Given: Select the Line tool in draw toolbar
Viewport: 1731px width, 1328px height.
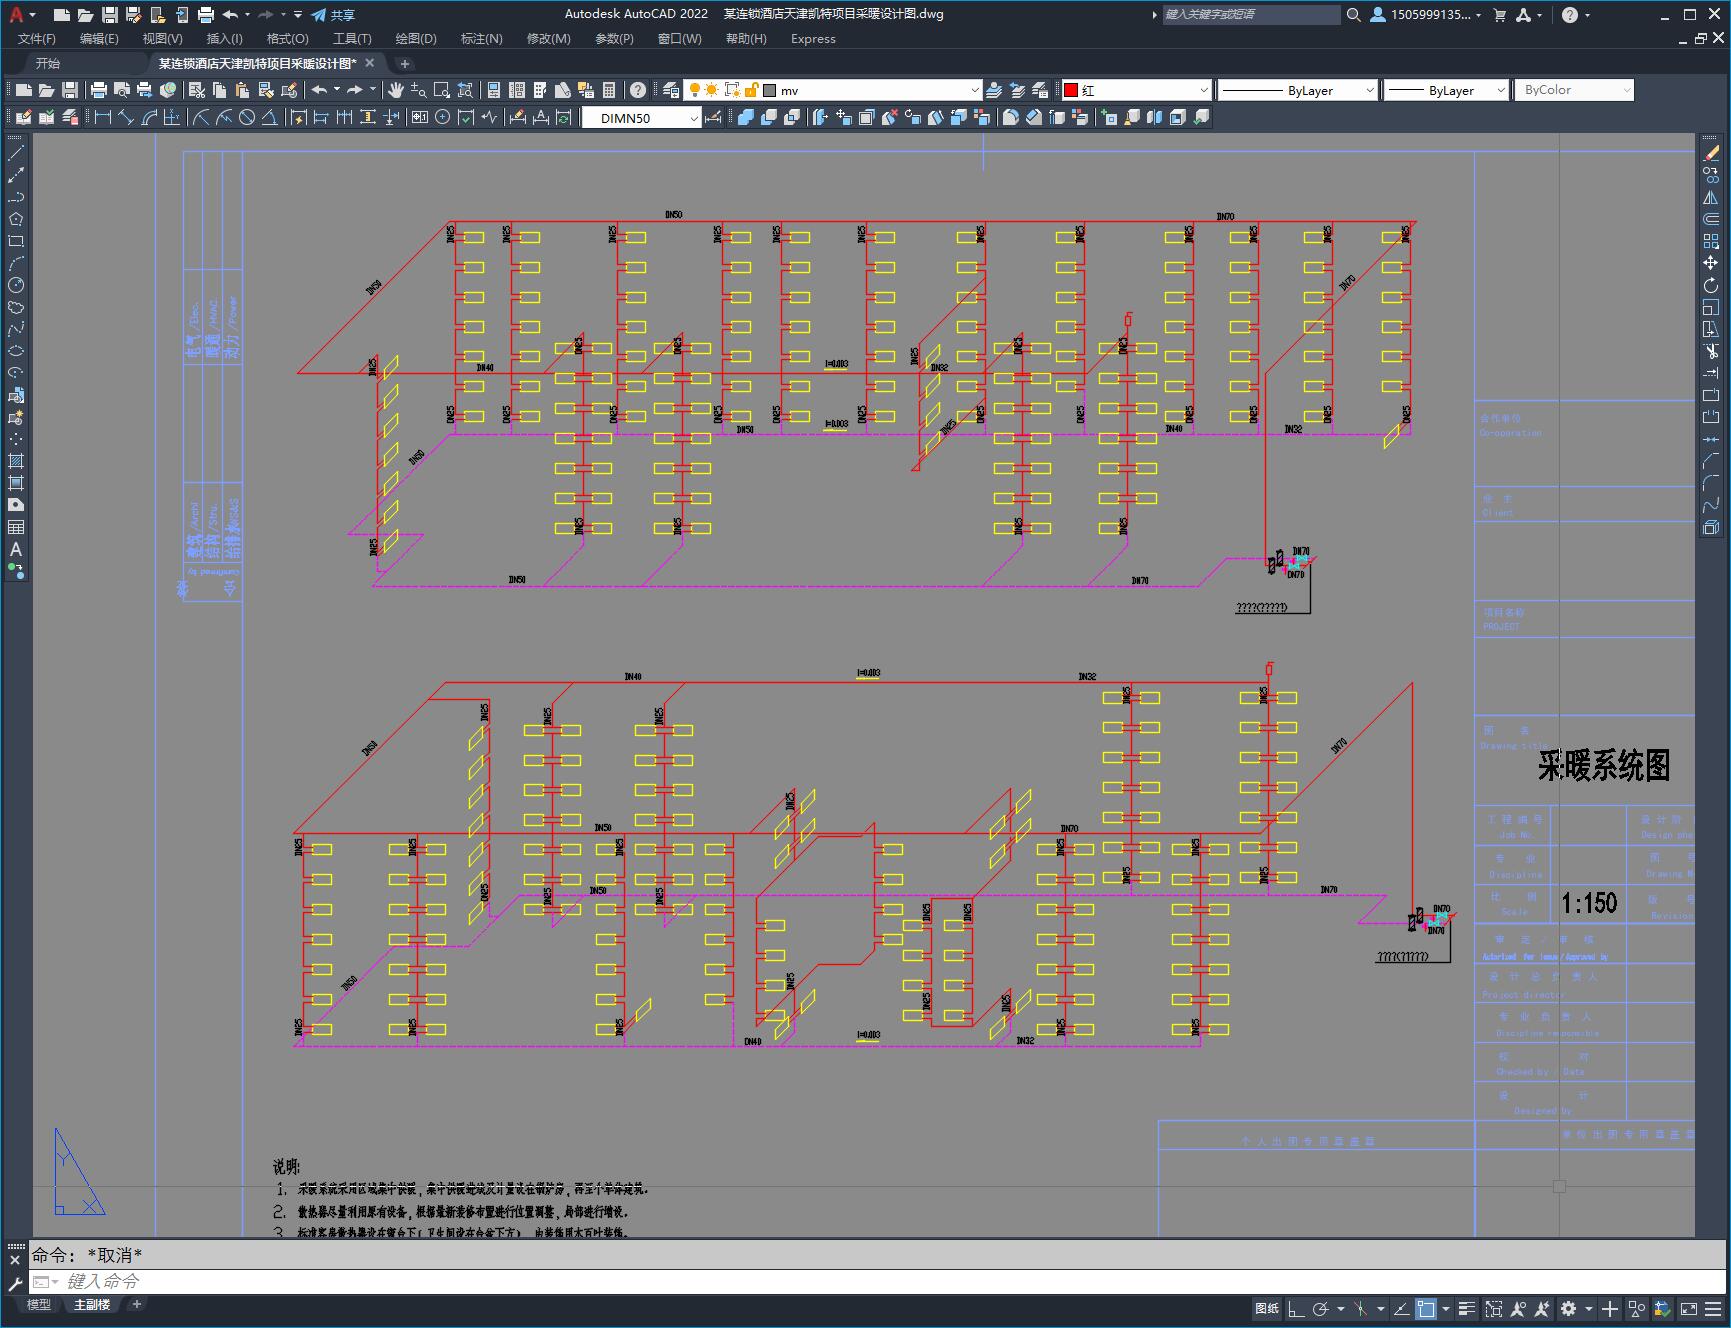Looking at the screenshot, I should click(16, 153).
